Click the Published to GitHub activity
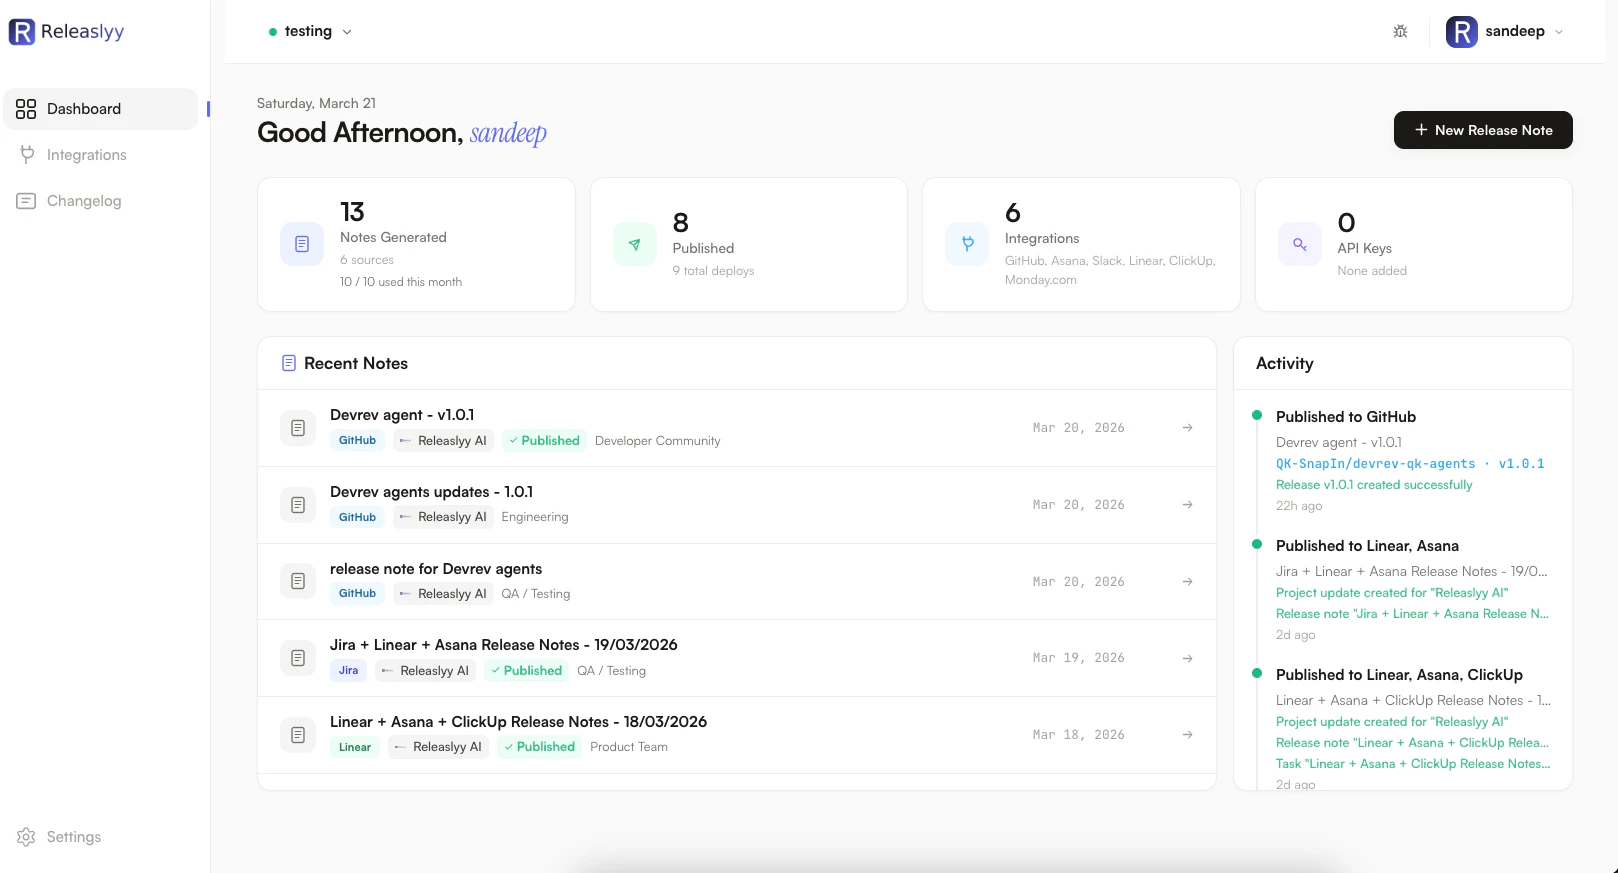 pyautogui.click(x=1346, y=417)
